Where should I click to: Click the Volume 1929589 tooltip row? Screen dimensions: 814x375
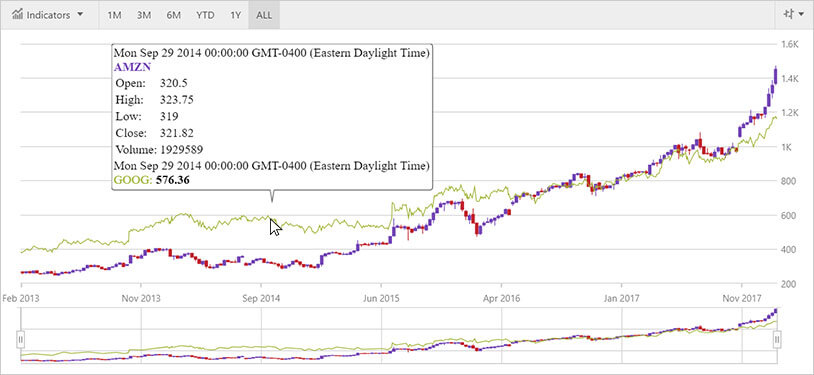point(159,150)
